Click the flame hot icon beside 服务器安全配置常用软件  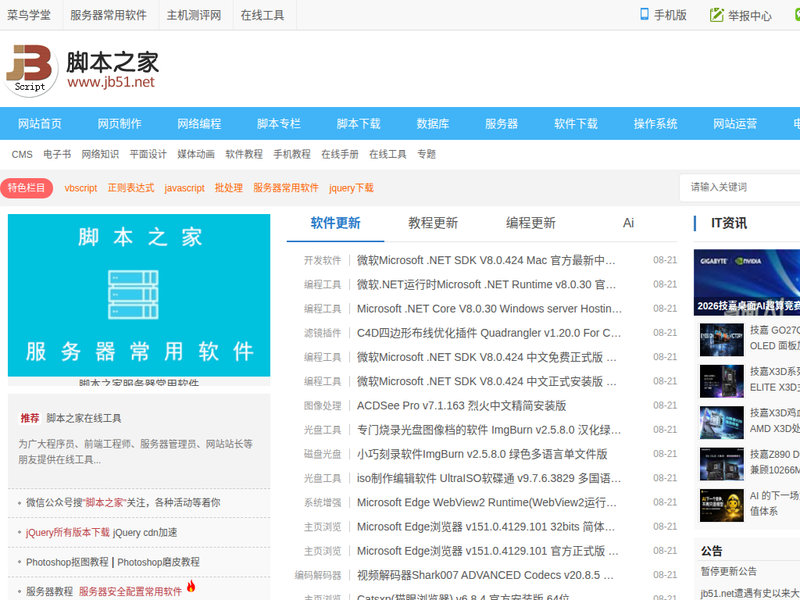[191, 586]
